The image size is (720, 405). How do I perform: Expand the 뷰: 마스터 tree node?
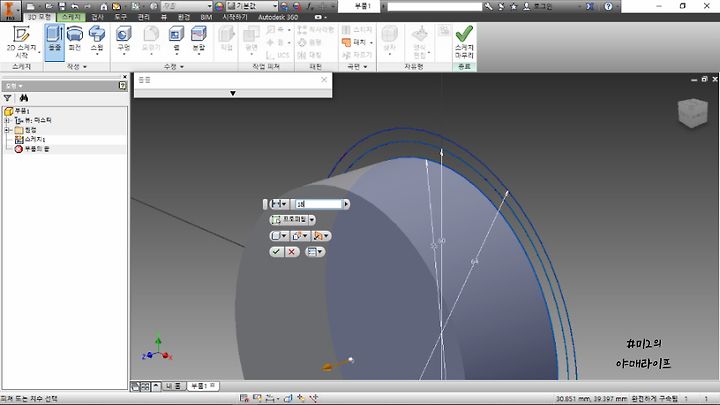click(x=7, y=120)
